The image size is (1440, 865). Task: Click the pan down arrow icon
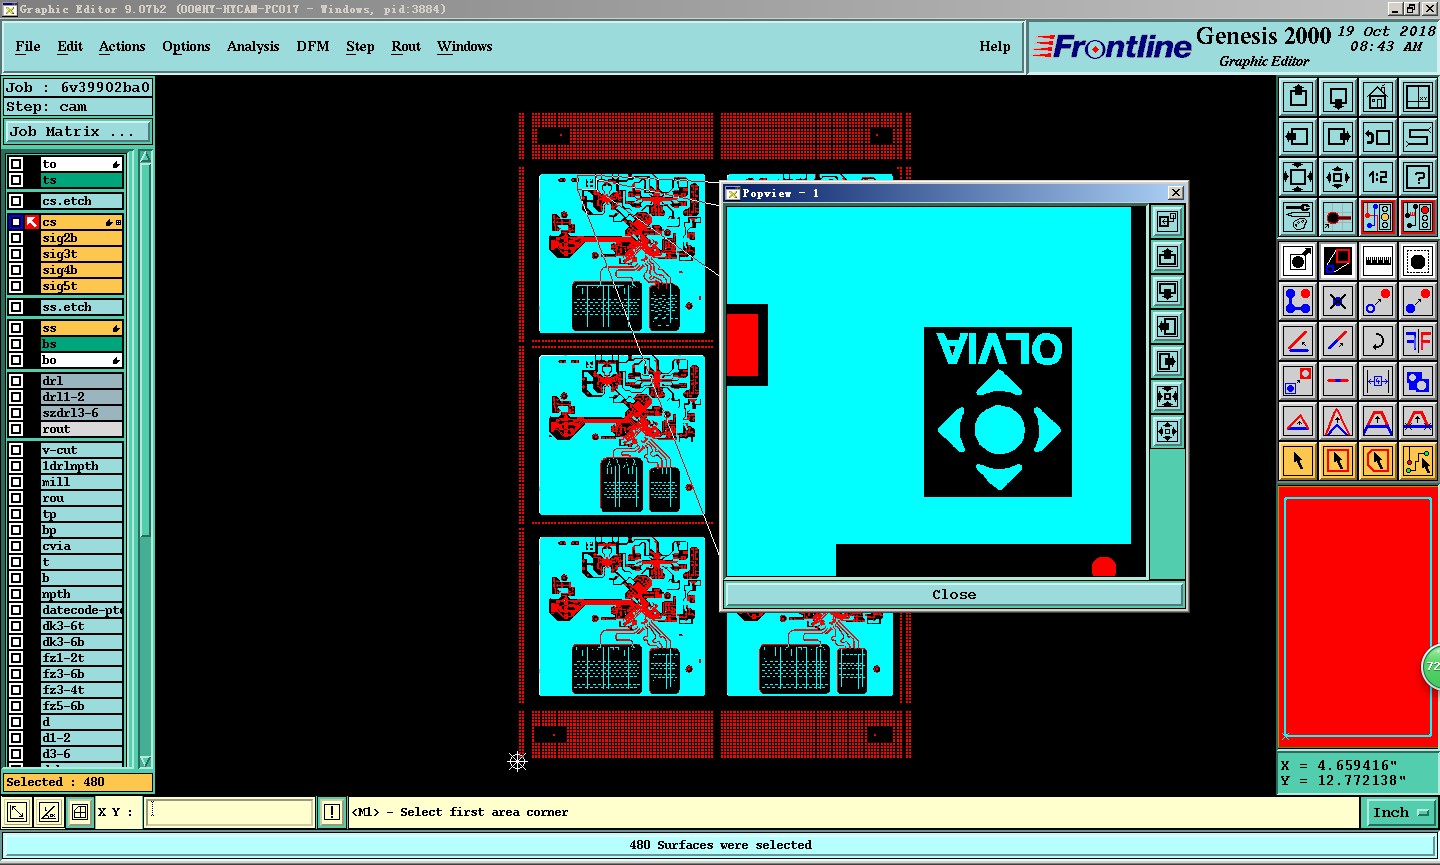click(x=1338, y=97)
